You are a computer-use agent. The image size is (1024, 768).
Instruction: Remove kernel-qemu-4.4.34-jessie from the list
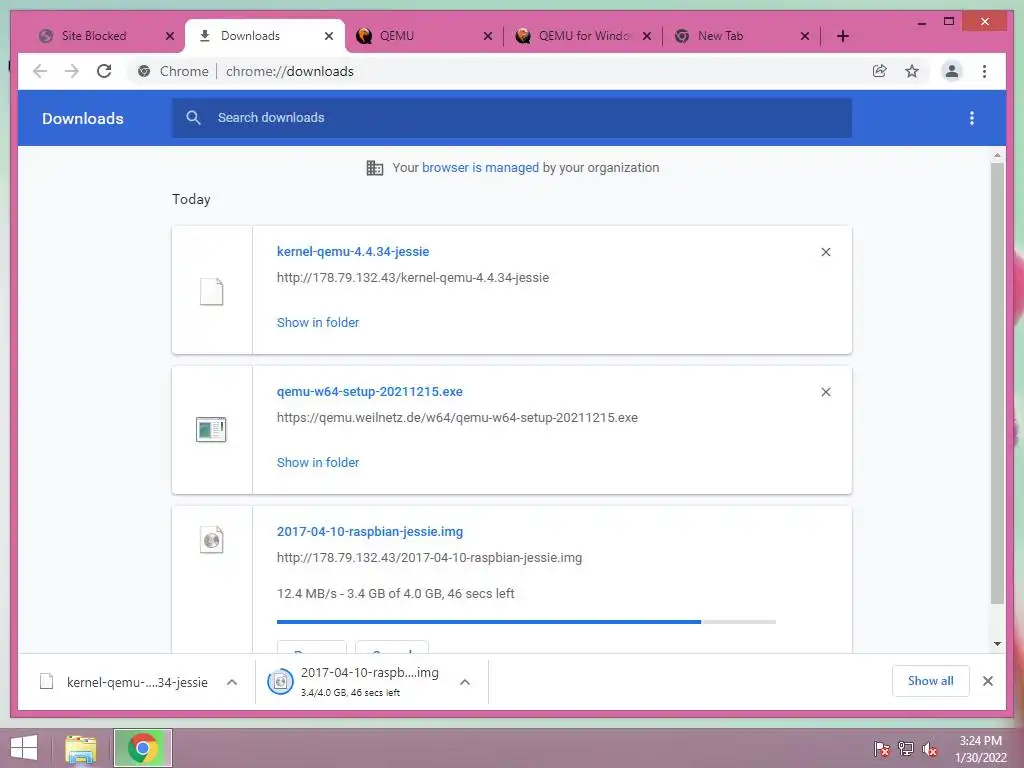click(825, 252)
